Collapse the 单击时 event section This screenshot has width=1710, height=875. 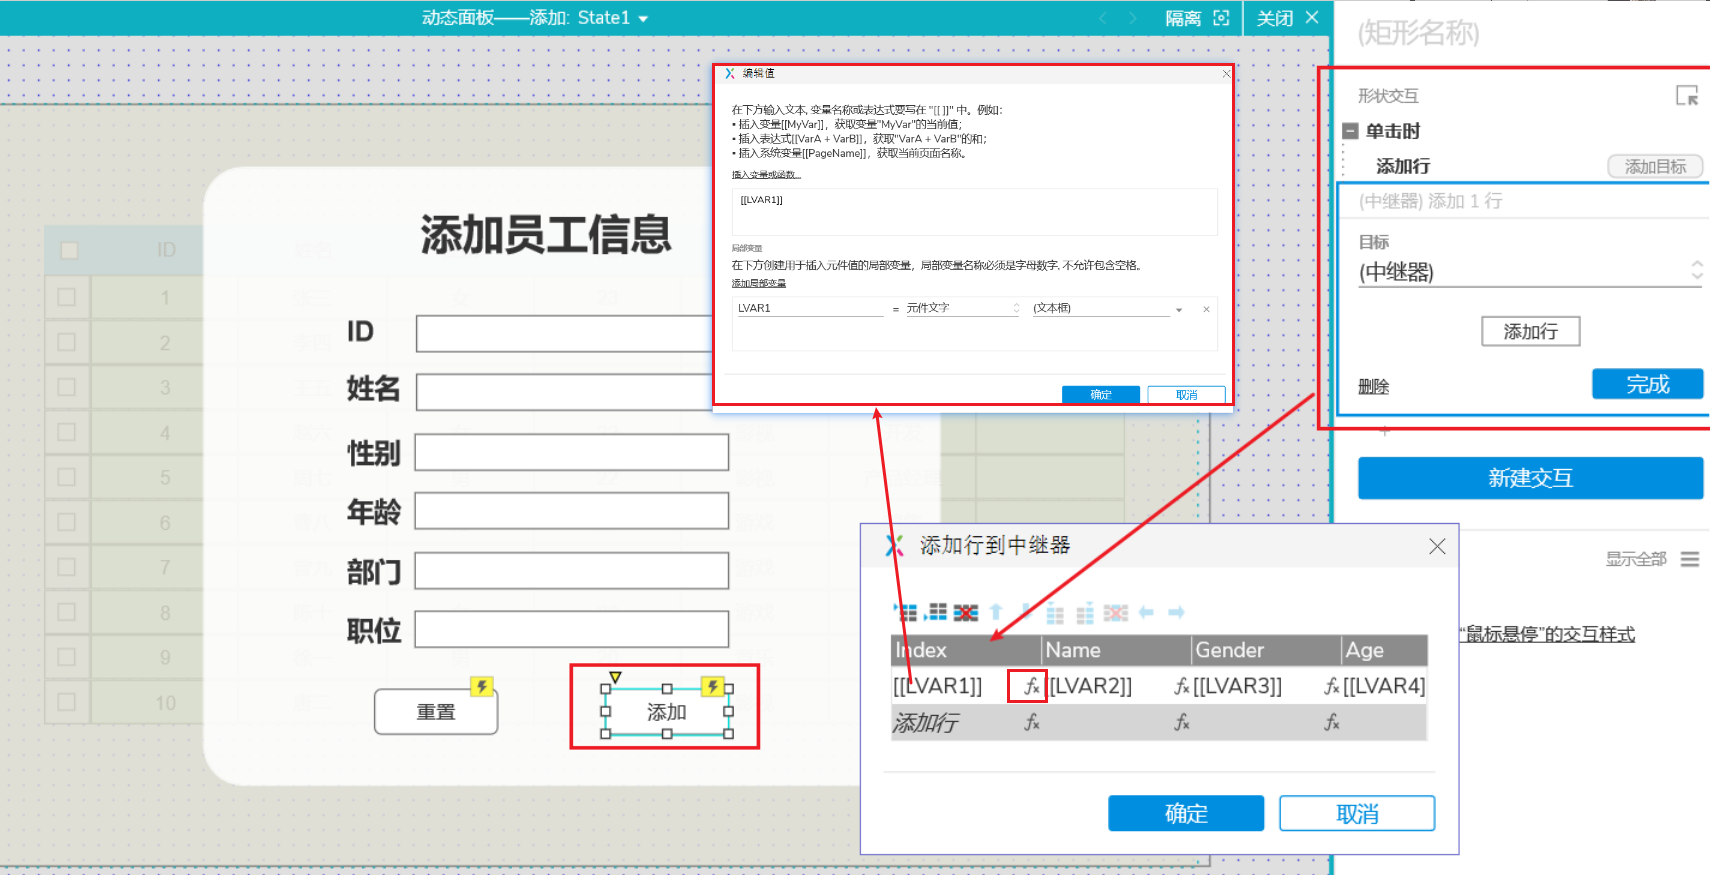[1350, 131]
